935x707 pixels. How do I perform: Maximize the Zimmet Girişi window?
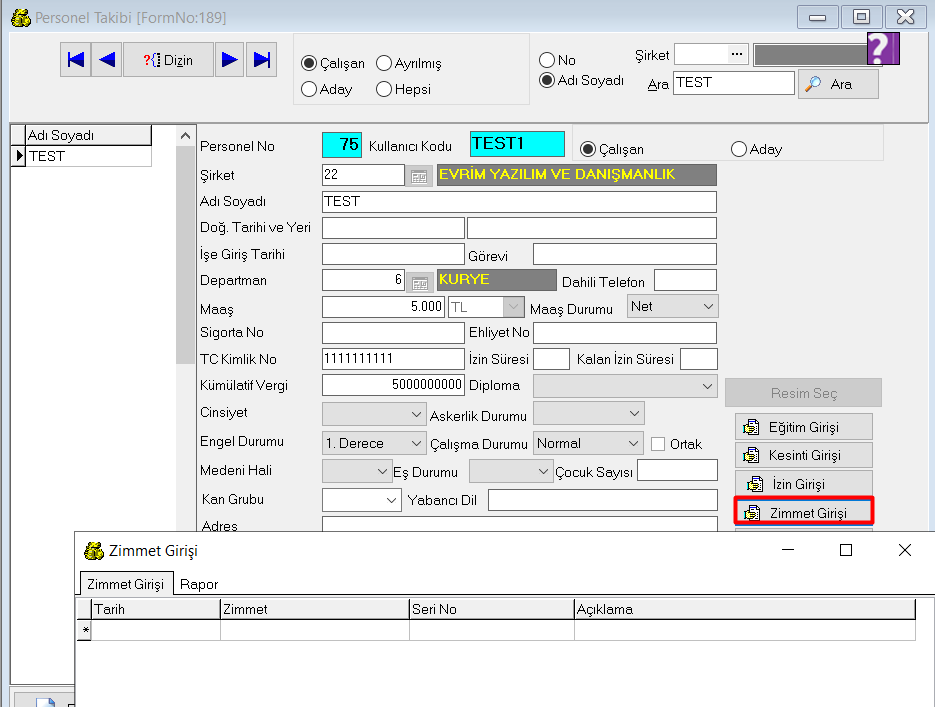coord(846,550)
